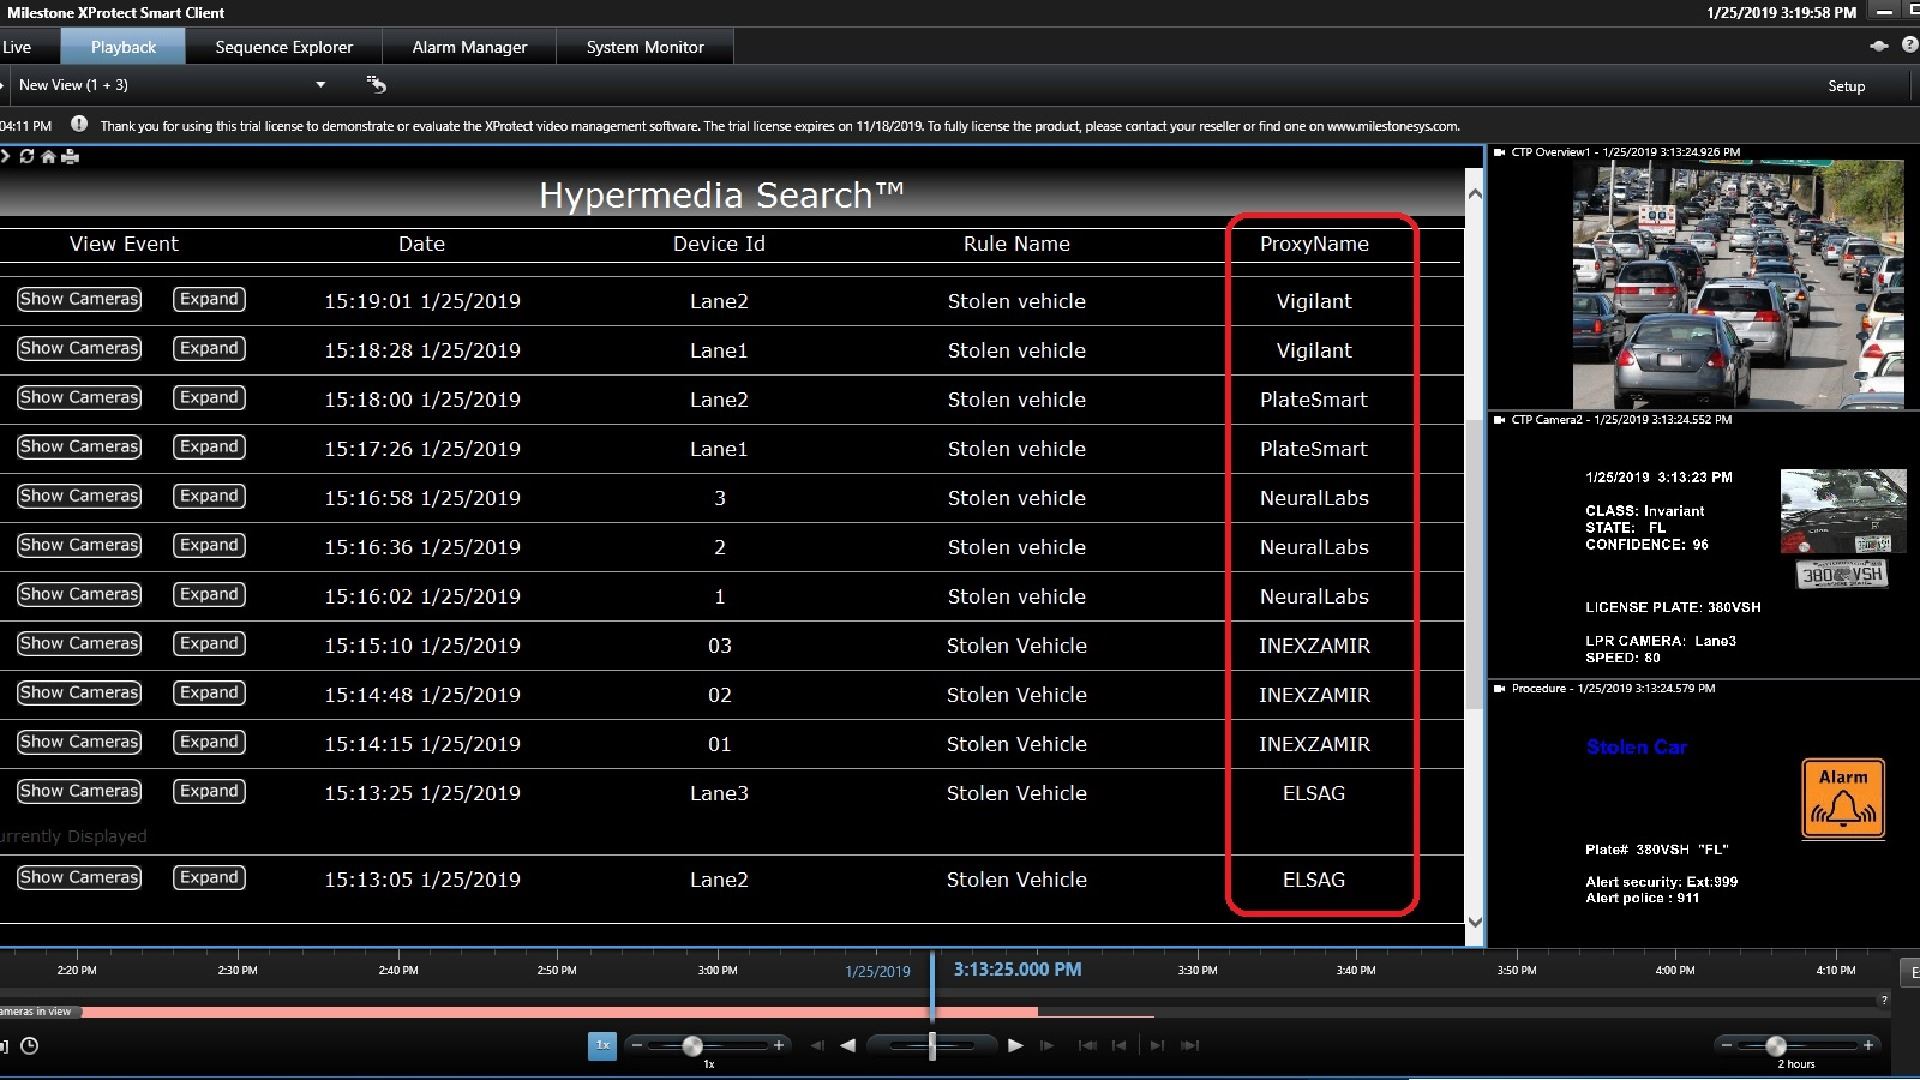This screenshot has height=1080, width=1920.
Task: Show Cameras for the 15:14:48 INEXZAMIR event
Action: pos(79,692)
